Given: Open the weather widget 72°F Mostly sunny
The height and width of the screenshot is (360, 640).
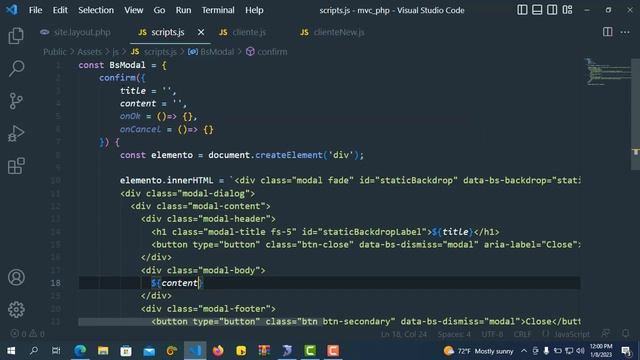Looking at the screenshot, I should (x=478, y=351).
